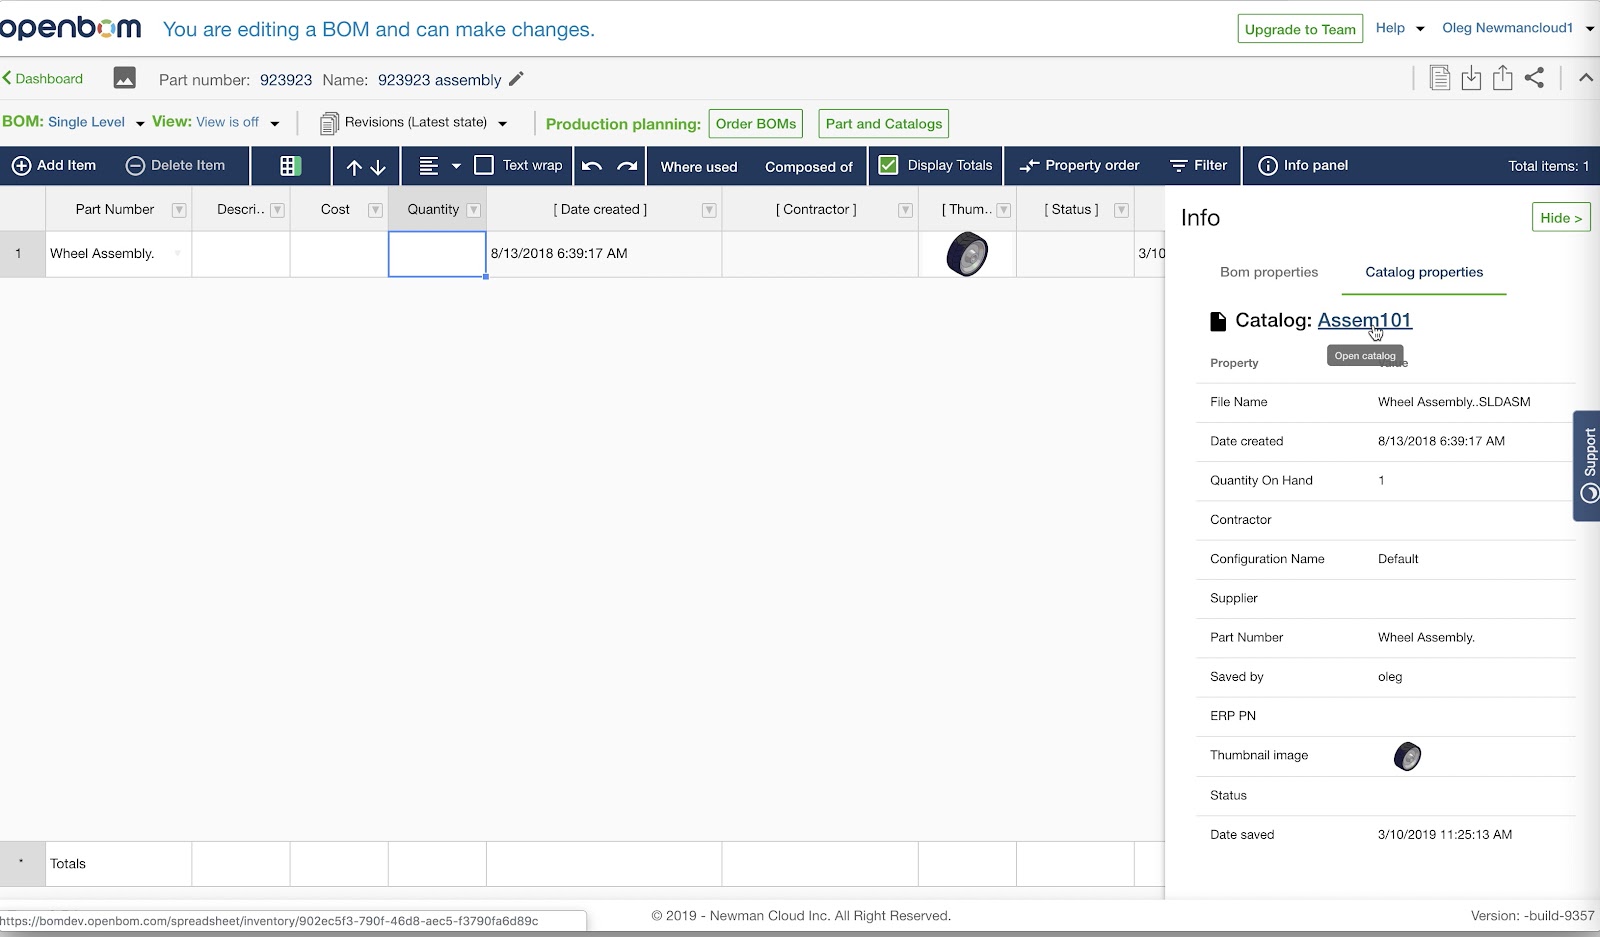Click the download icon in header
This screenshot has height=937, width=1600.
pyautogui.click(x=1471, y=78)
